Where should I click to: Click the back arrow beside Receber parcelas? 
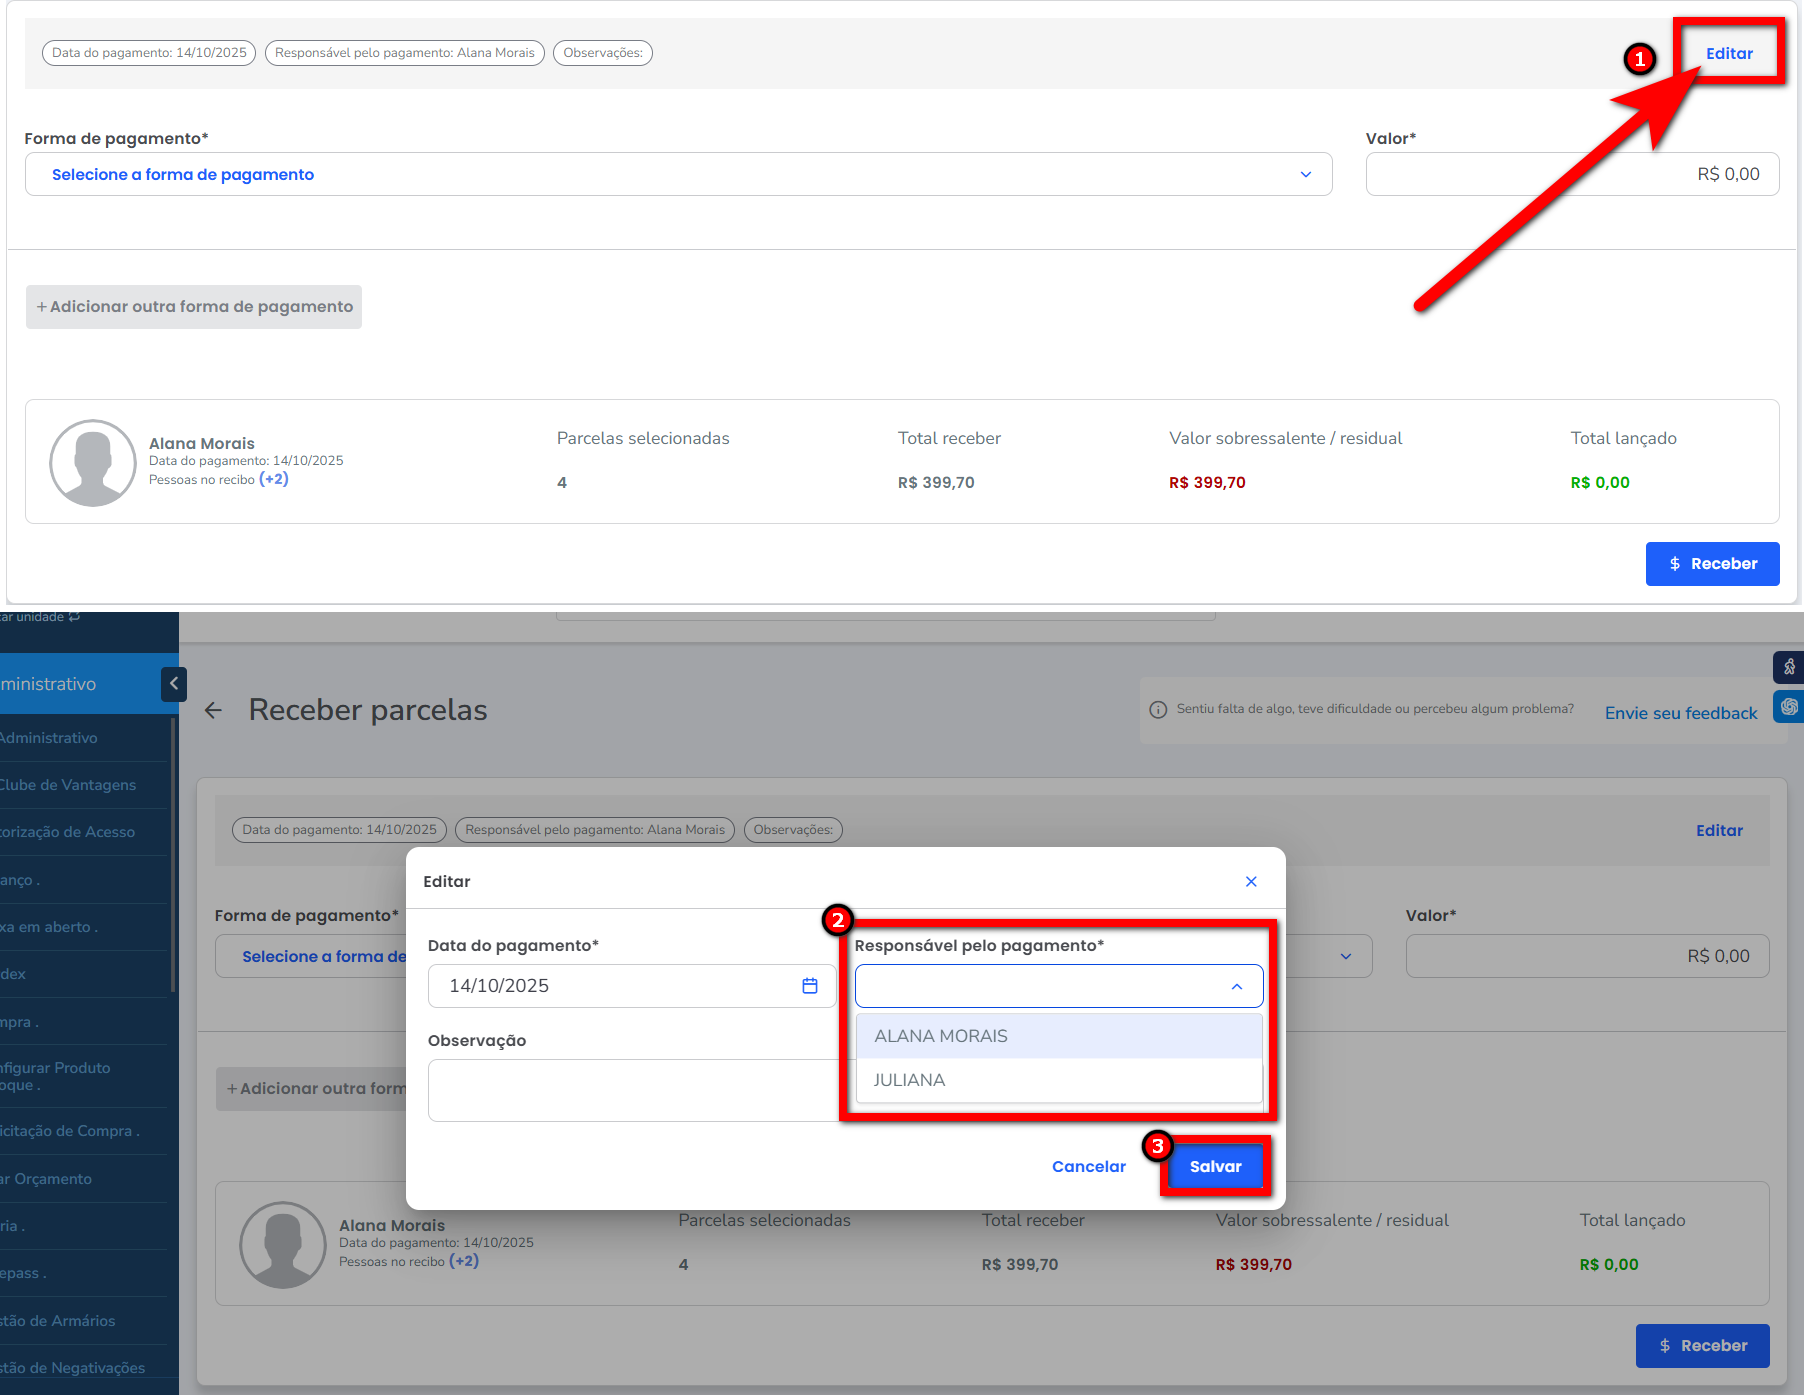point(213,710)
